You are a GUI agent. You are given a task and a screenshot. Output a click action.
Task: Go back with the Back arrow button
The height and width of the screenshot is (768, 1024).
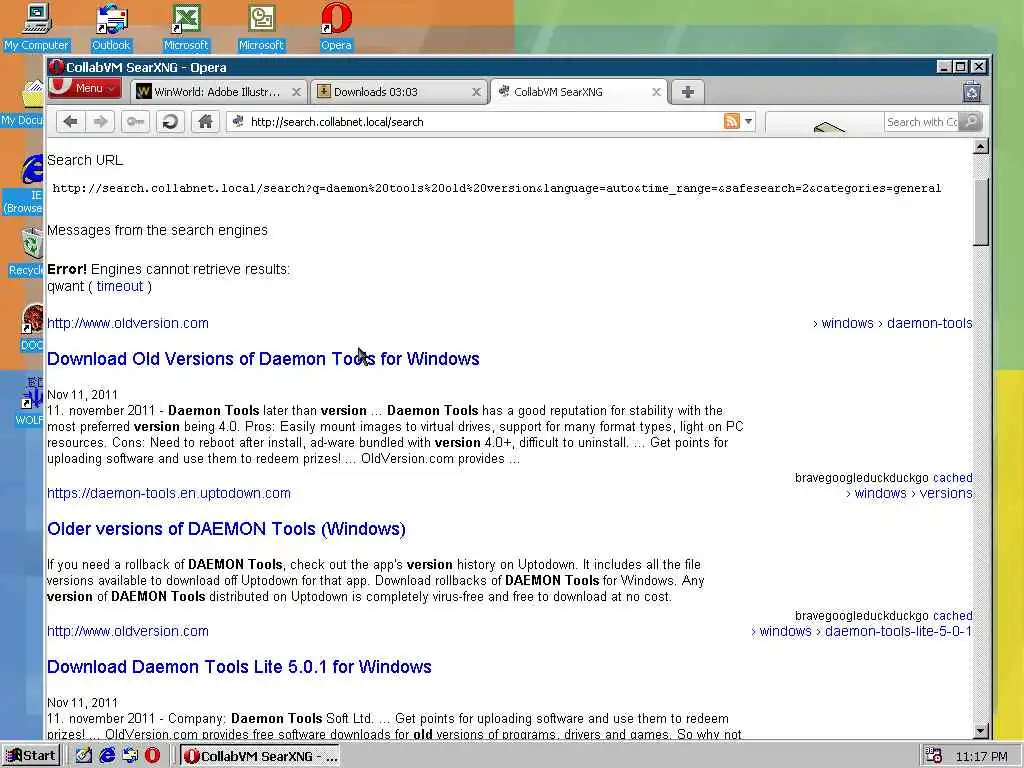click(x=71, y=121)
